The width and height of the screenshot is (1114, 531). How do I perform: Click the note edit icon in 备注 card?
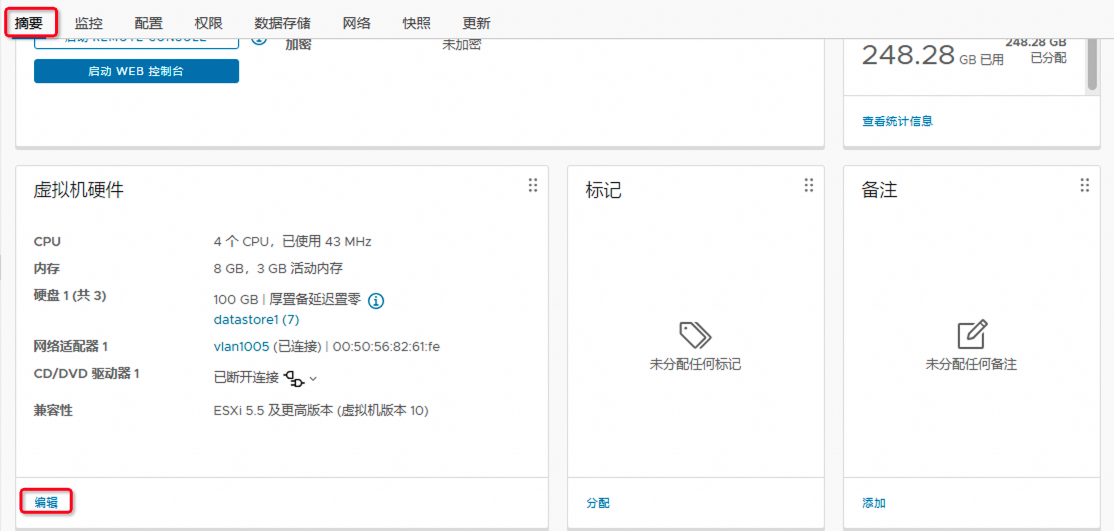pyautogui.click(x=972, y=335)
